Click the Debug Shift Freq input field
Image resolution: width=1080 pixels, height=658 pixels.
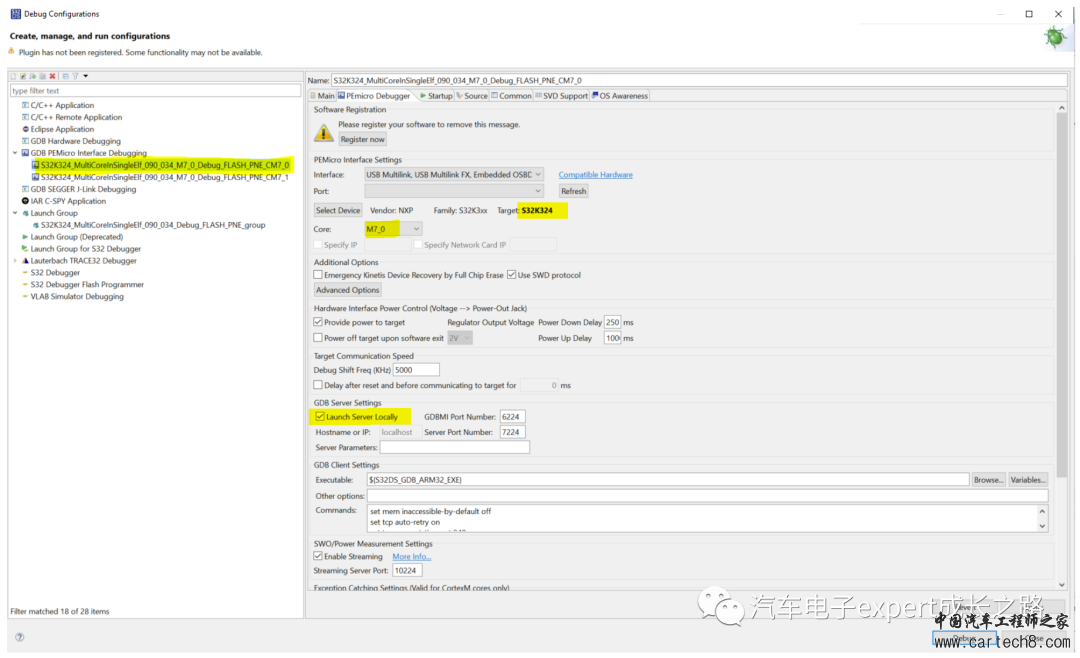pyautogui.click(x=416, y=370)
